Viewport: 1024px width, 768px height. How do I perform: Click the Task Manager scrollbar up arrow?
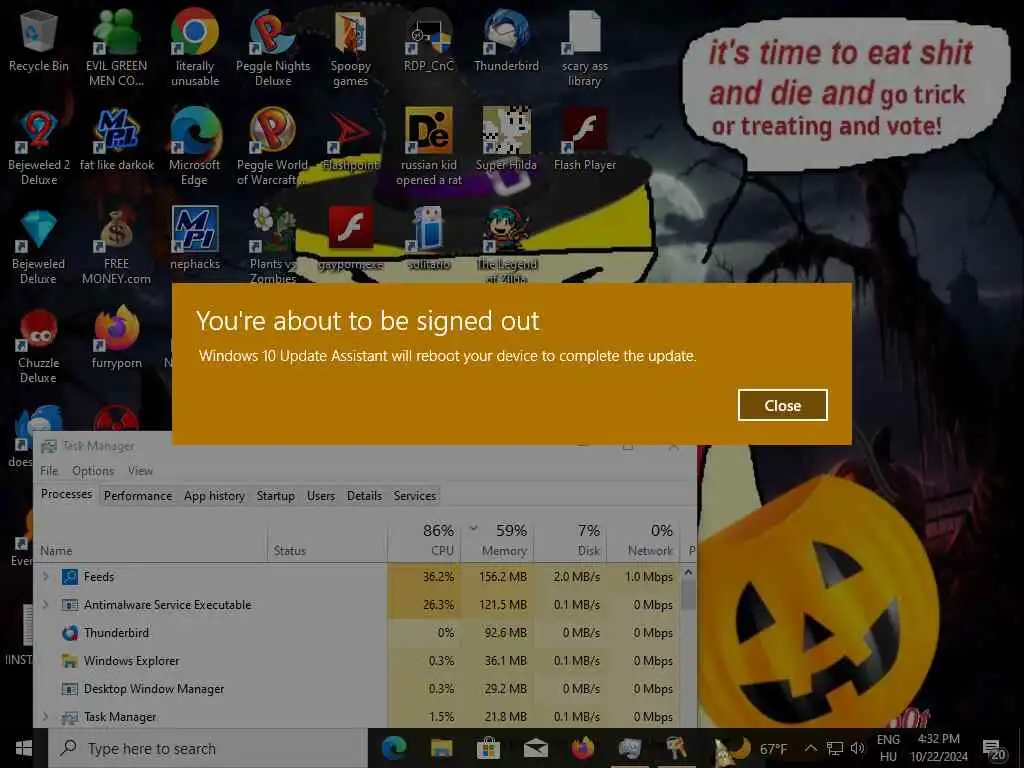[688, 573]
